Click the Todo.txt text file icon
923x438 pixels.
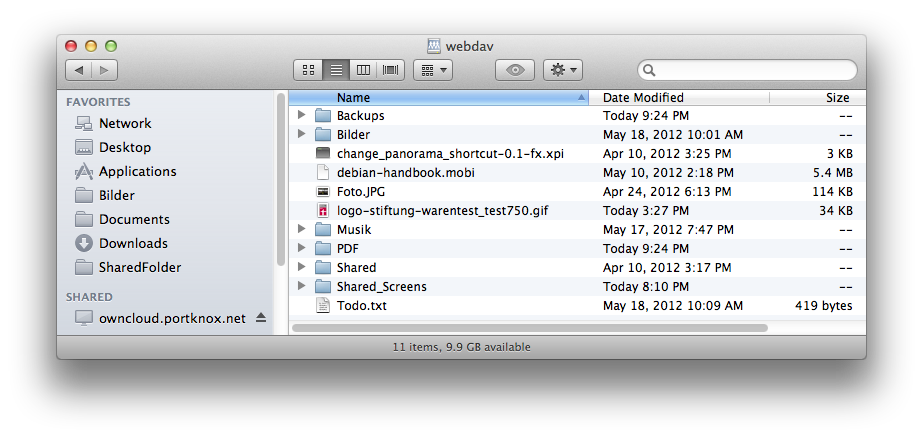[323, 306]
